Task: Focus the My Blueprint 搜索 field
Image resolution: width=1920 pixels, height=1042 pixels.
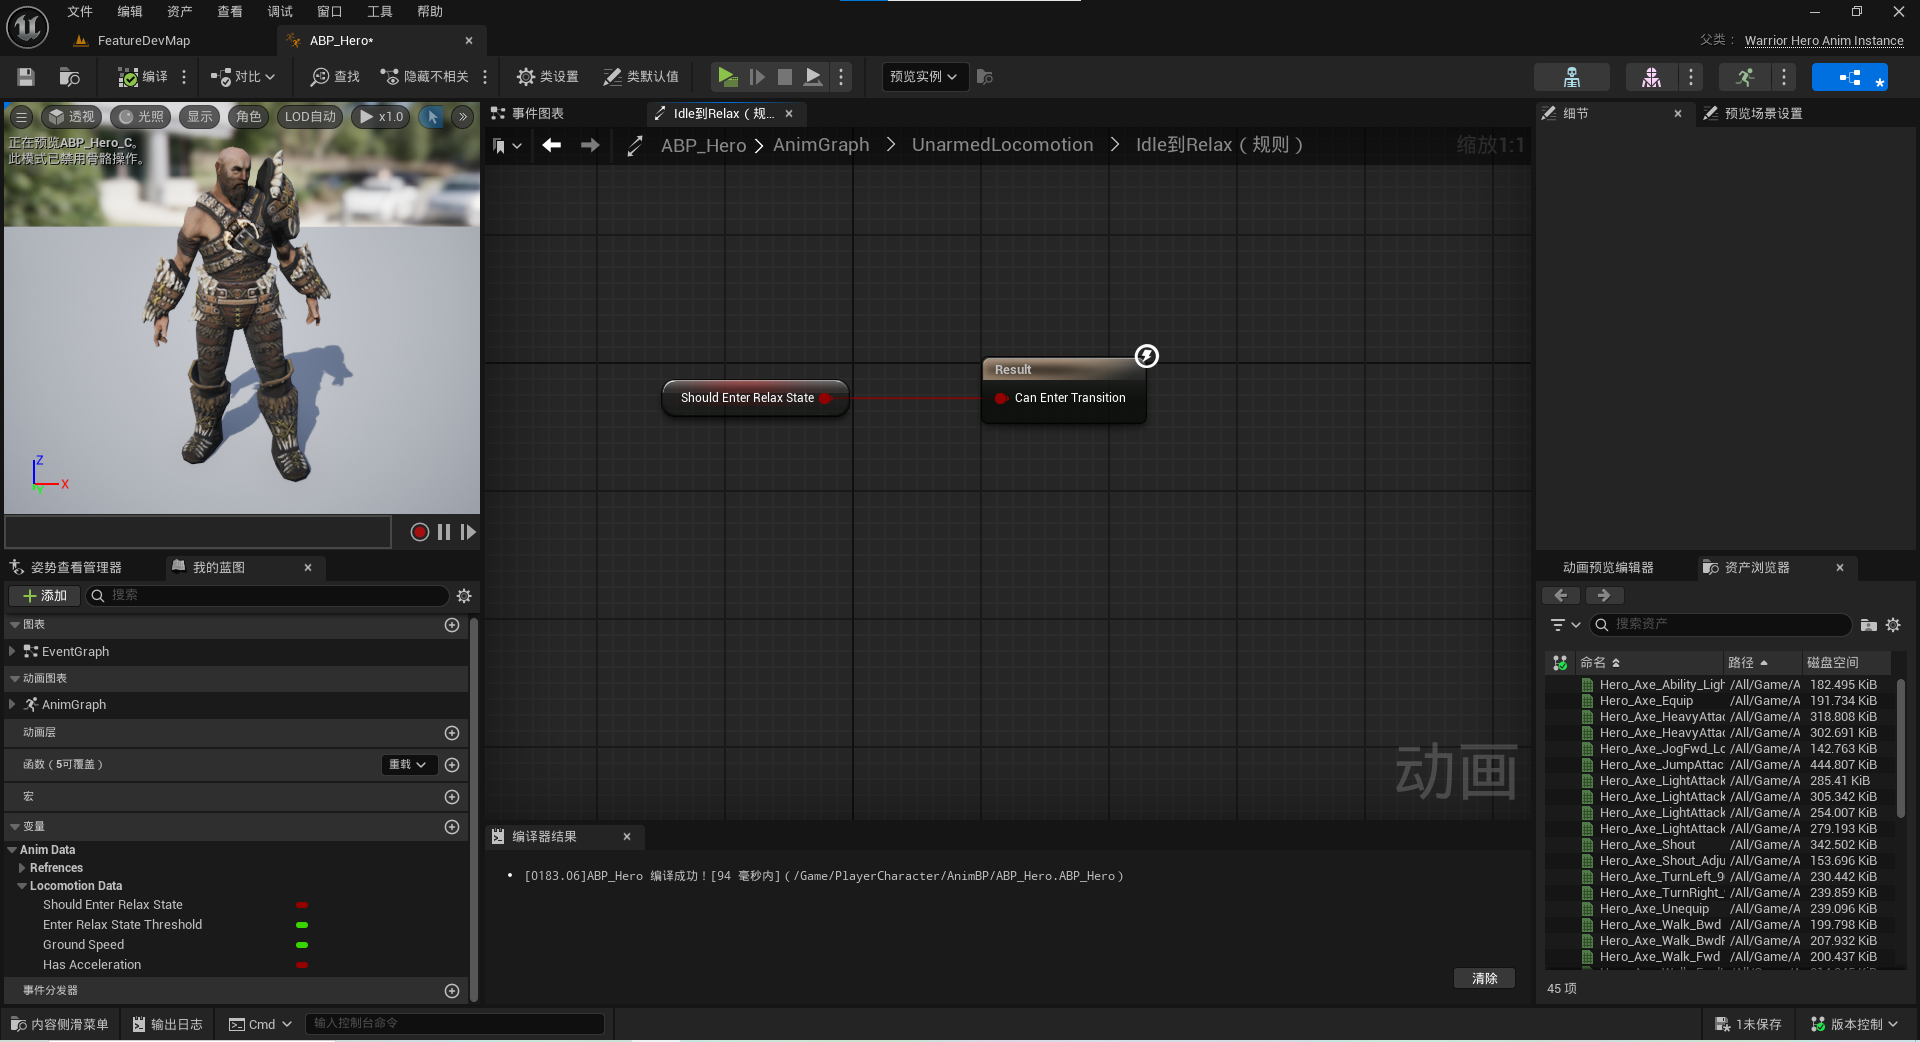Action: [267, 596]
